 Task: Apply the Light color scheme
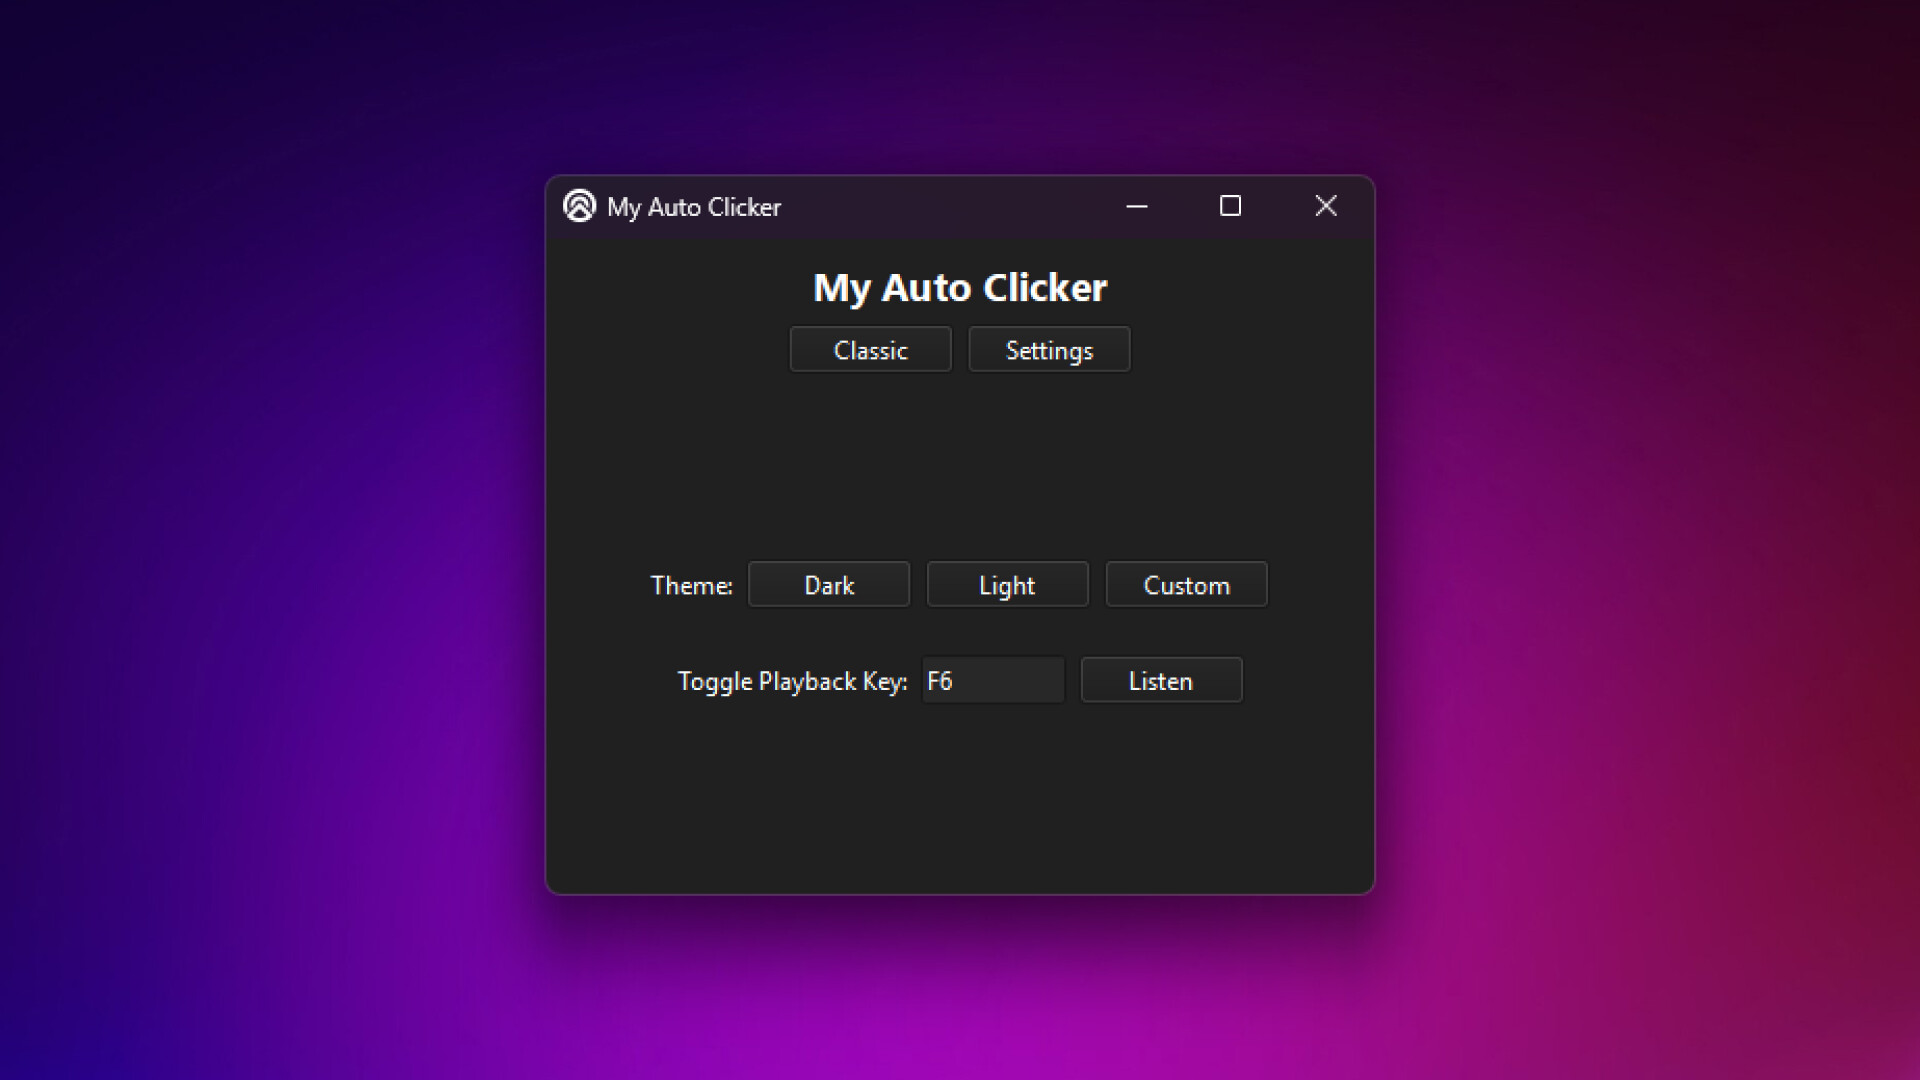[x=1006, y=584]
